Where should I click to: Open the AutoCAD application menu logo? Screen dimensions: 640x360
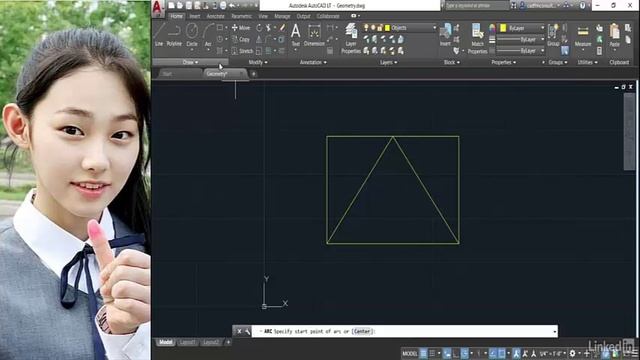157,8
